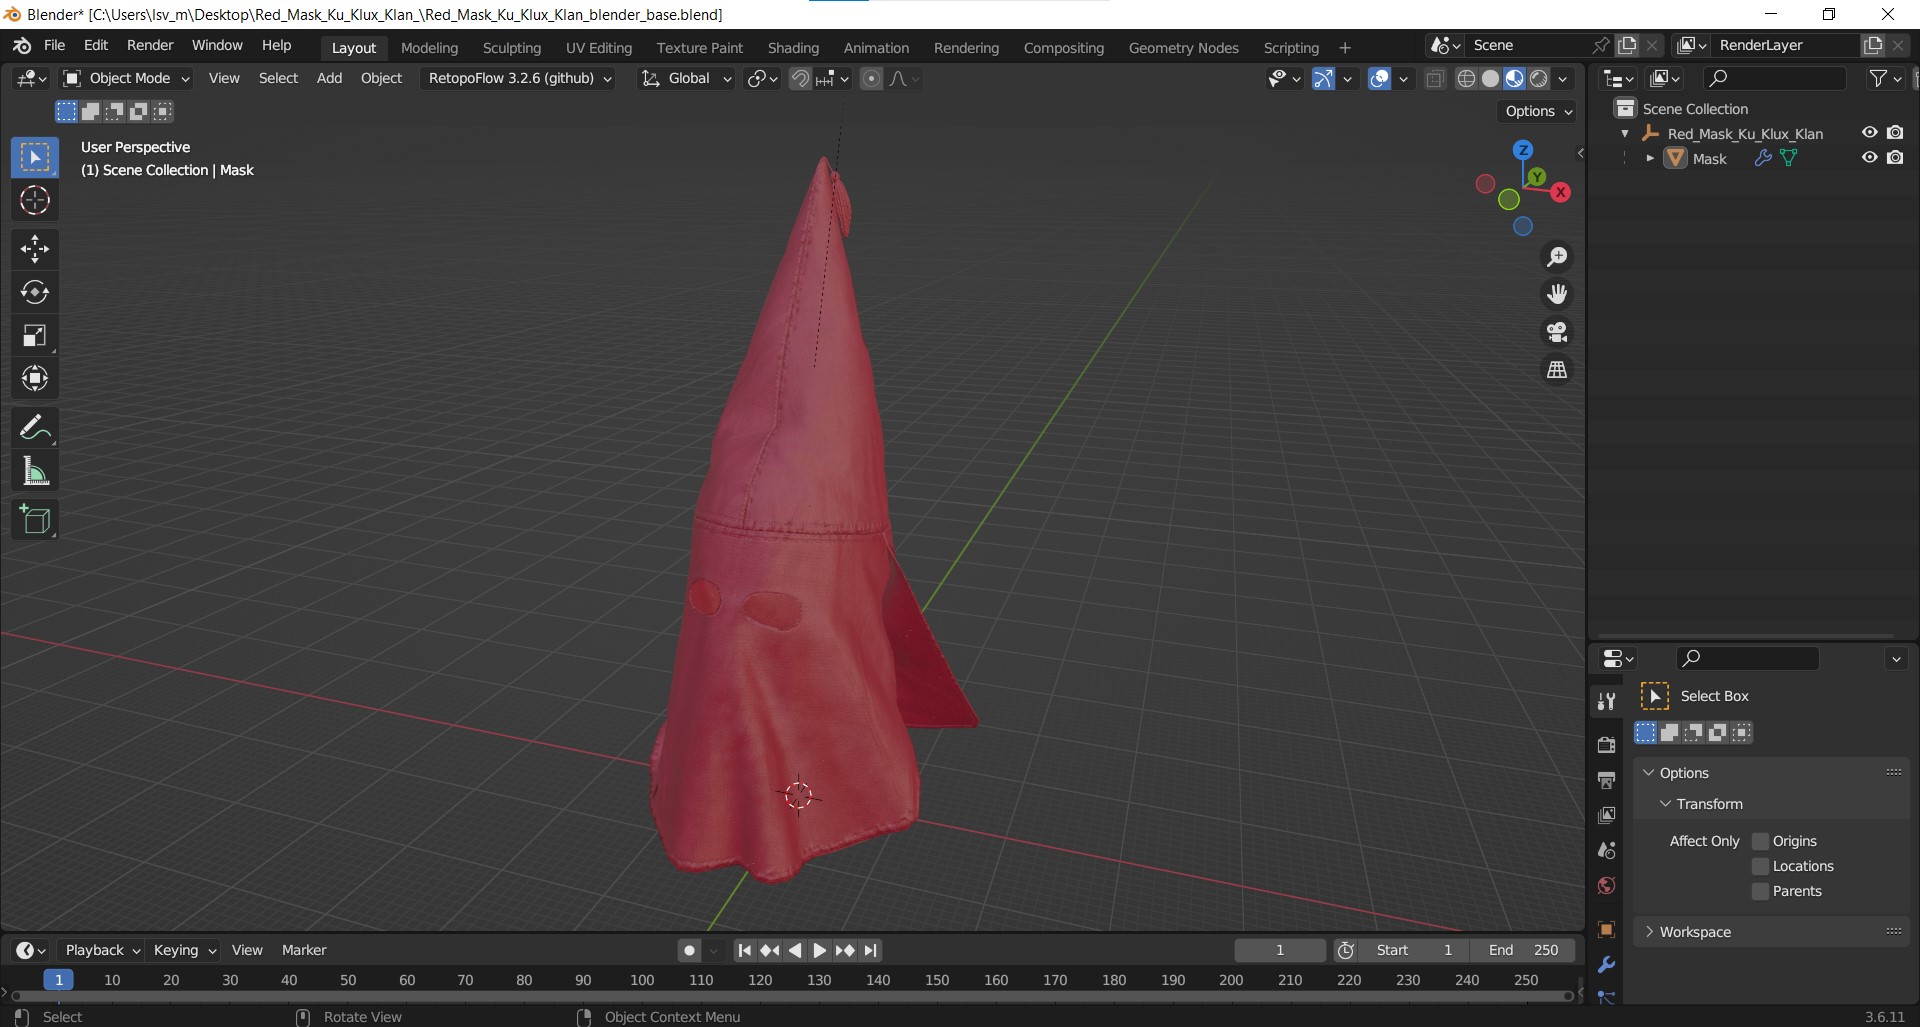Image resolution: width=1920 pixels, height=1027 pixels.
Task: Click the current frame field
Action: point(1280,951)
